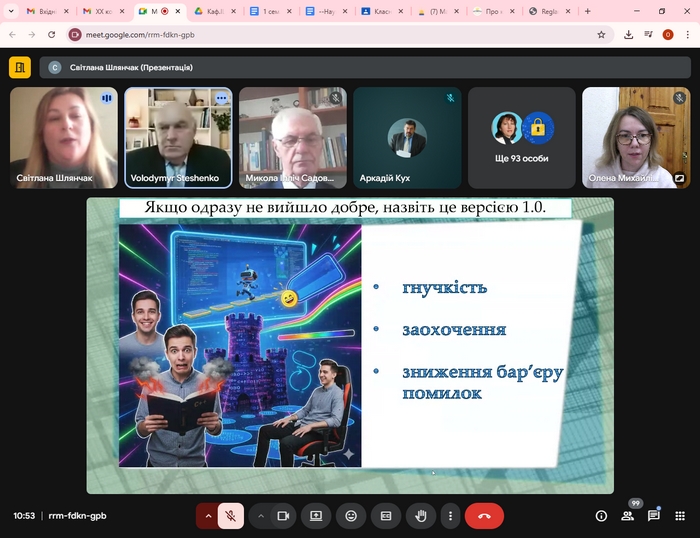Image resolution: width=700 pixels, height=538 pixels.
Task: Toggle the camera on
Action: tap(283, 516)
